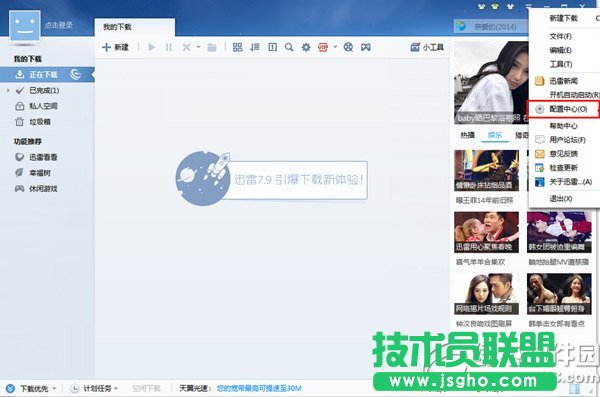The width and height of the screenshot is (600, 397).
Task: Open 配置中心(O) from the menu
Action: tap(563, 109)
